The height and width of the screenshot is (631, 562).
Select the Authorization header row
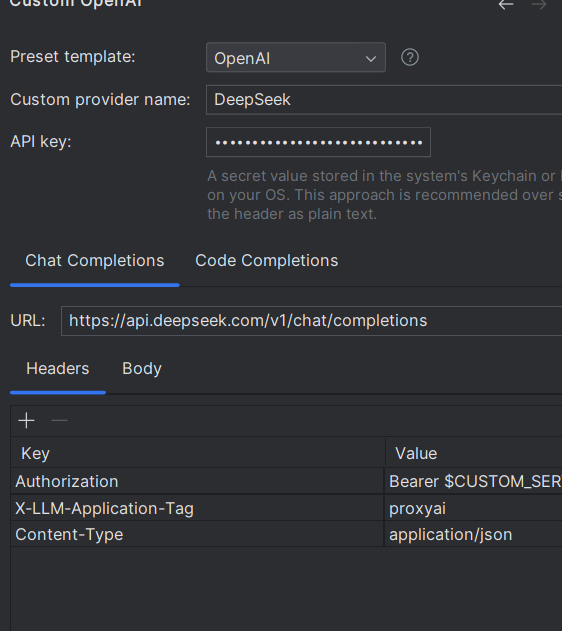tap(286, 481)
